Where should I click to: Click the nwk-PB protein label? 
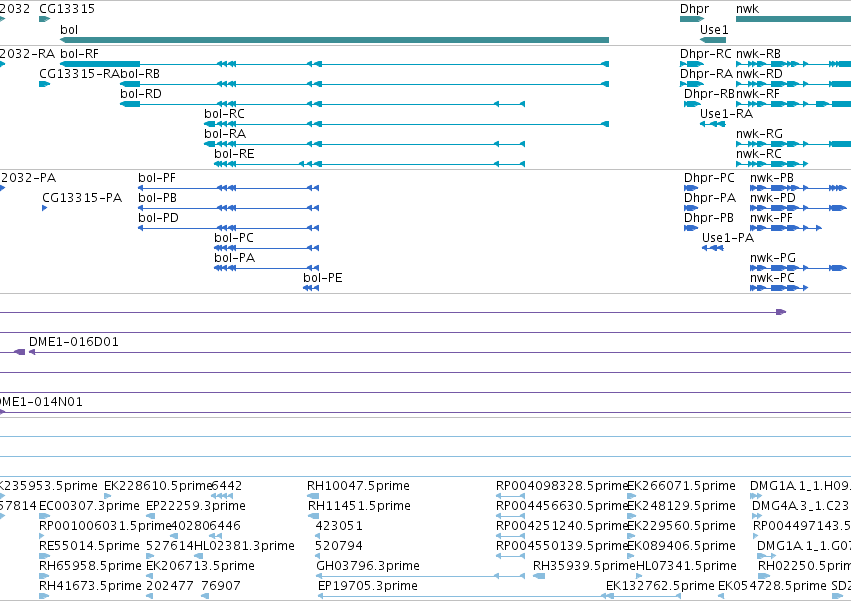coord(772,178)
